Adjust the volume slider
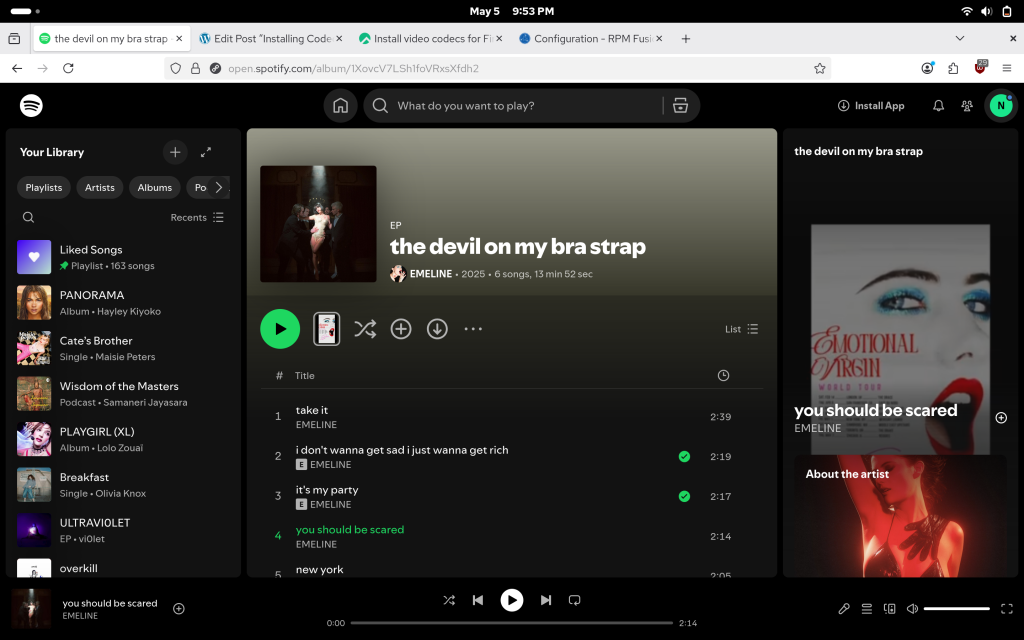This screenshot has width=1024, height=640. point(957,609)
